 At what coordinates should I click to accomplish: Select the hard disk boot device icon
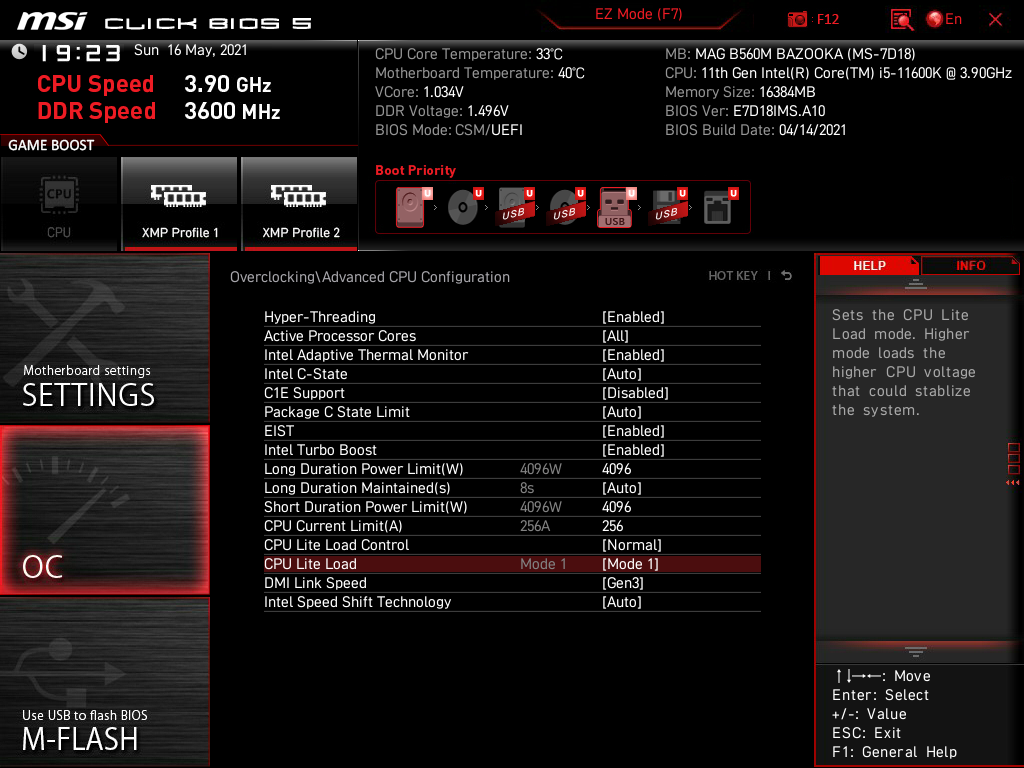(413, 207)
